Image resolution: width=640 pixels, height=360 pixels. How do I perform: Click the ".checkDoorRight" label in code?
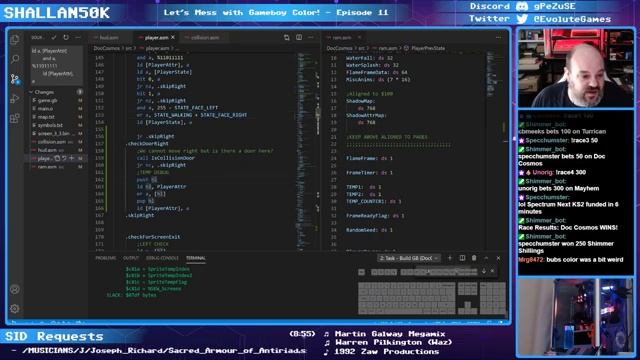click(x=147, y=144)
